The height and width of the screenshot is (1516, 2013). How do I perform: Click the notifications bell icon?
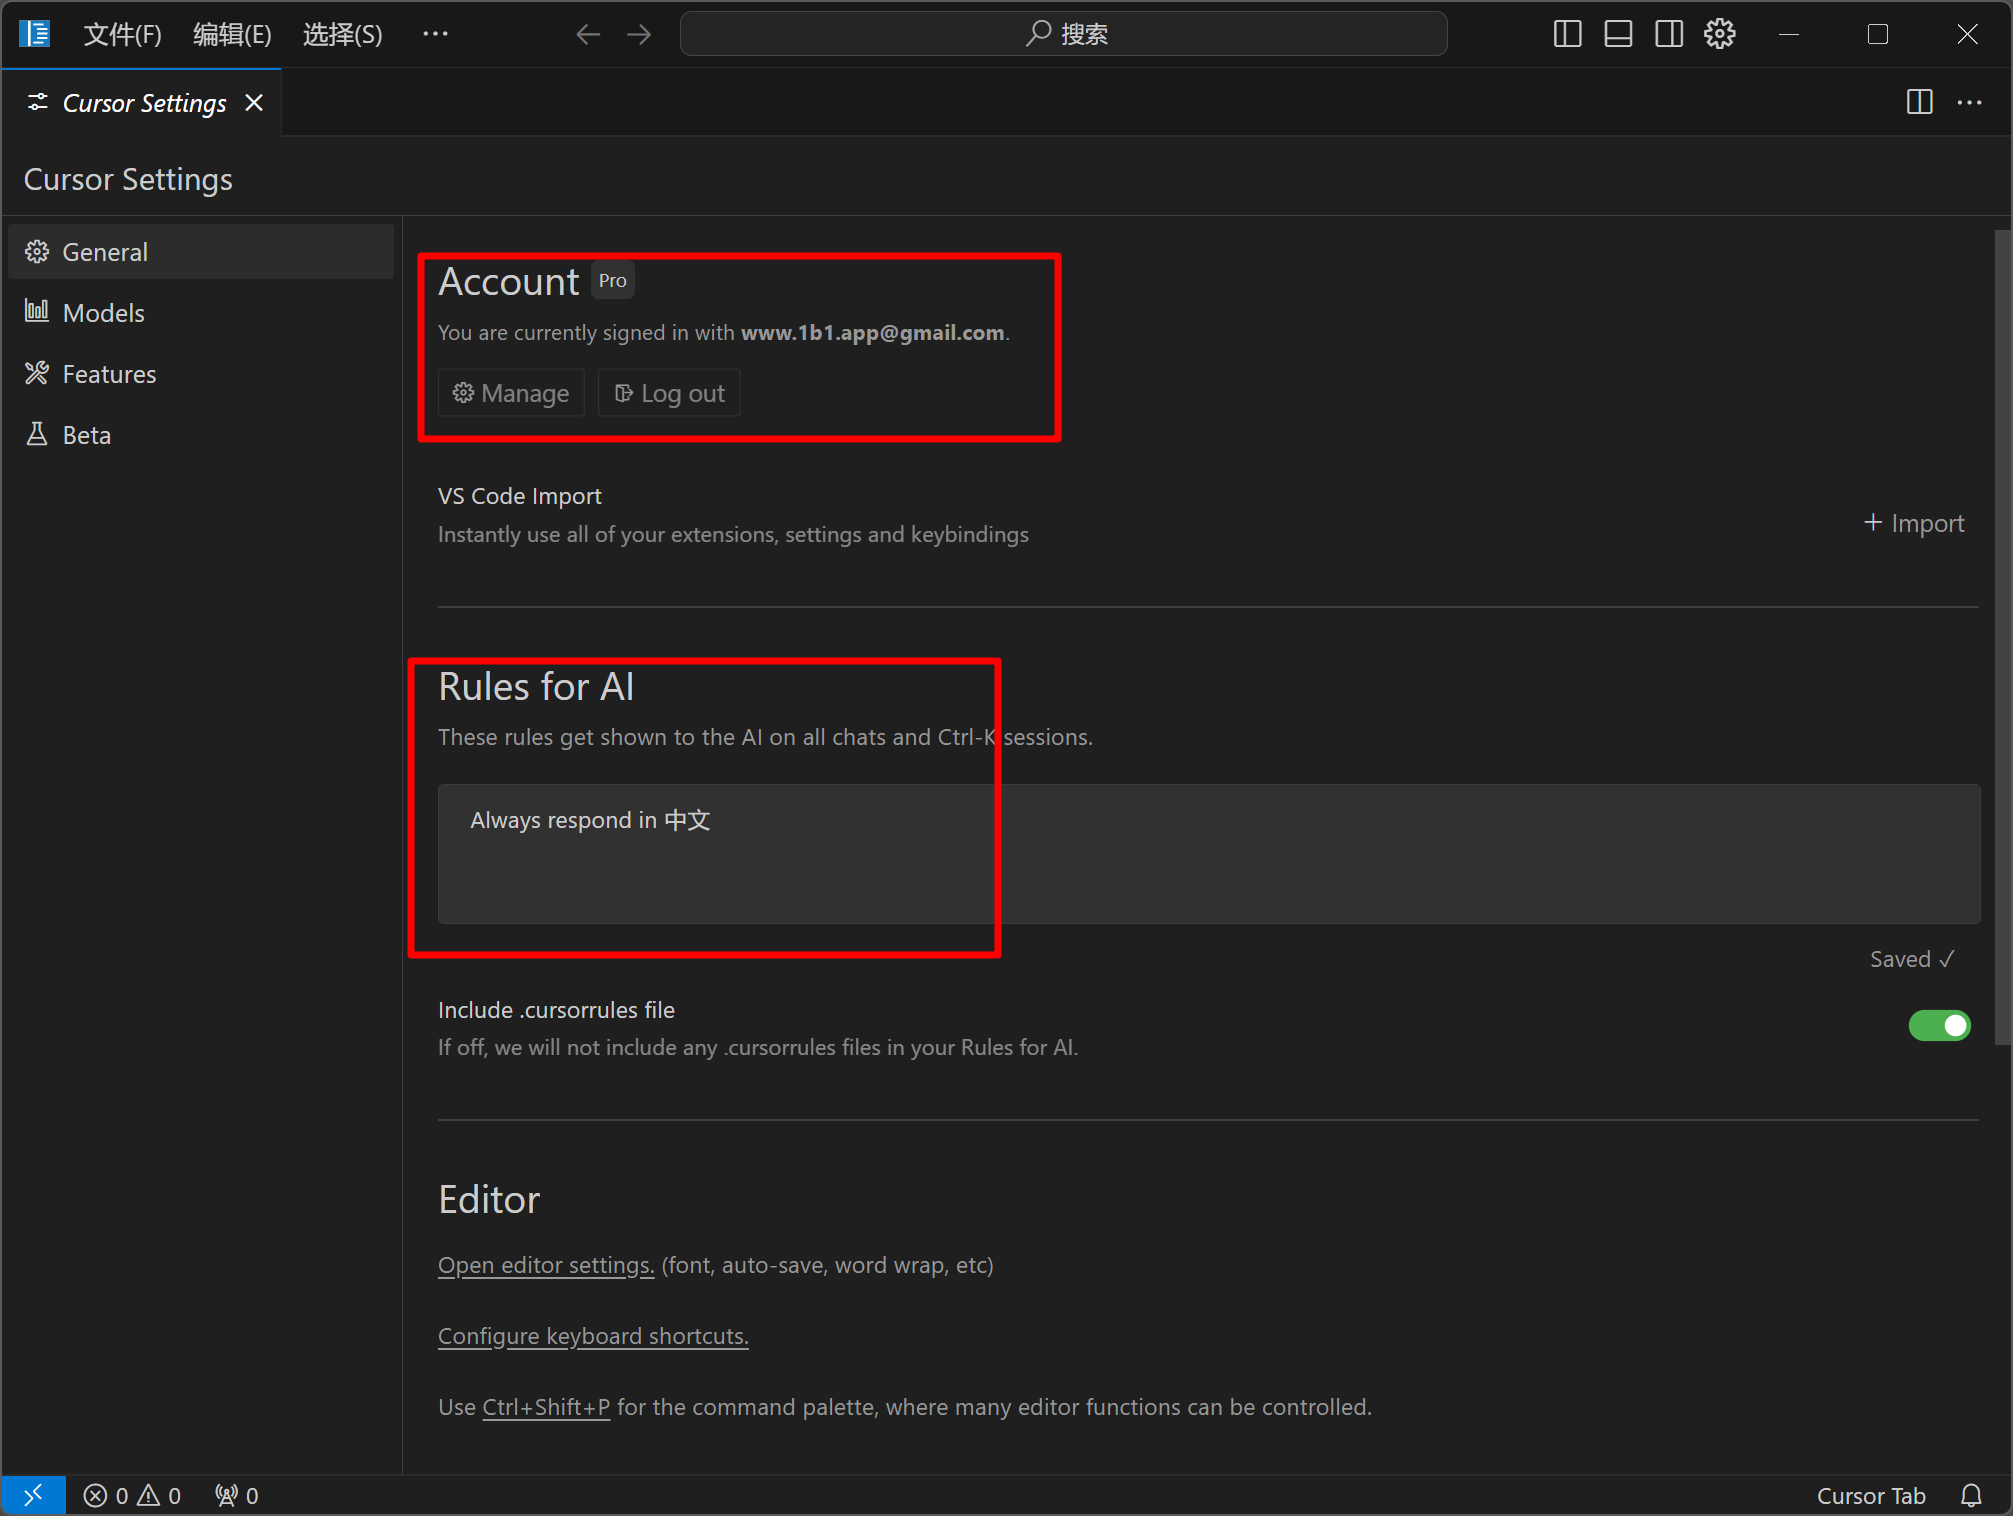pyautogui.click(x=1971, y=1495)
